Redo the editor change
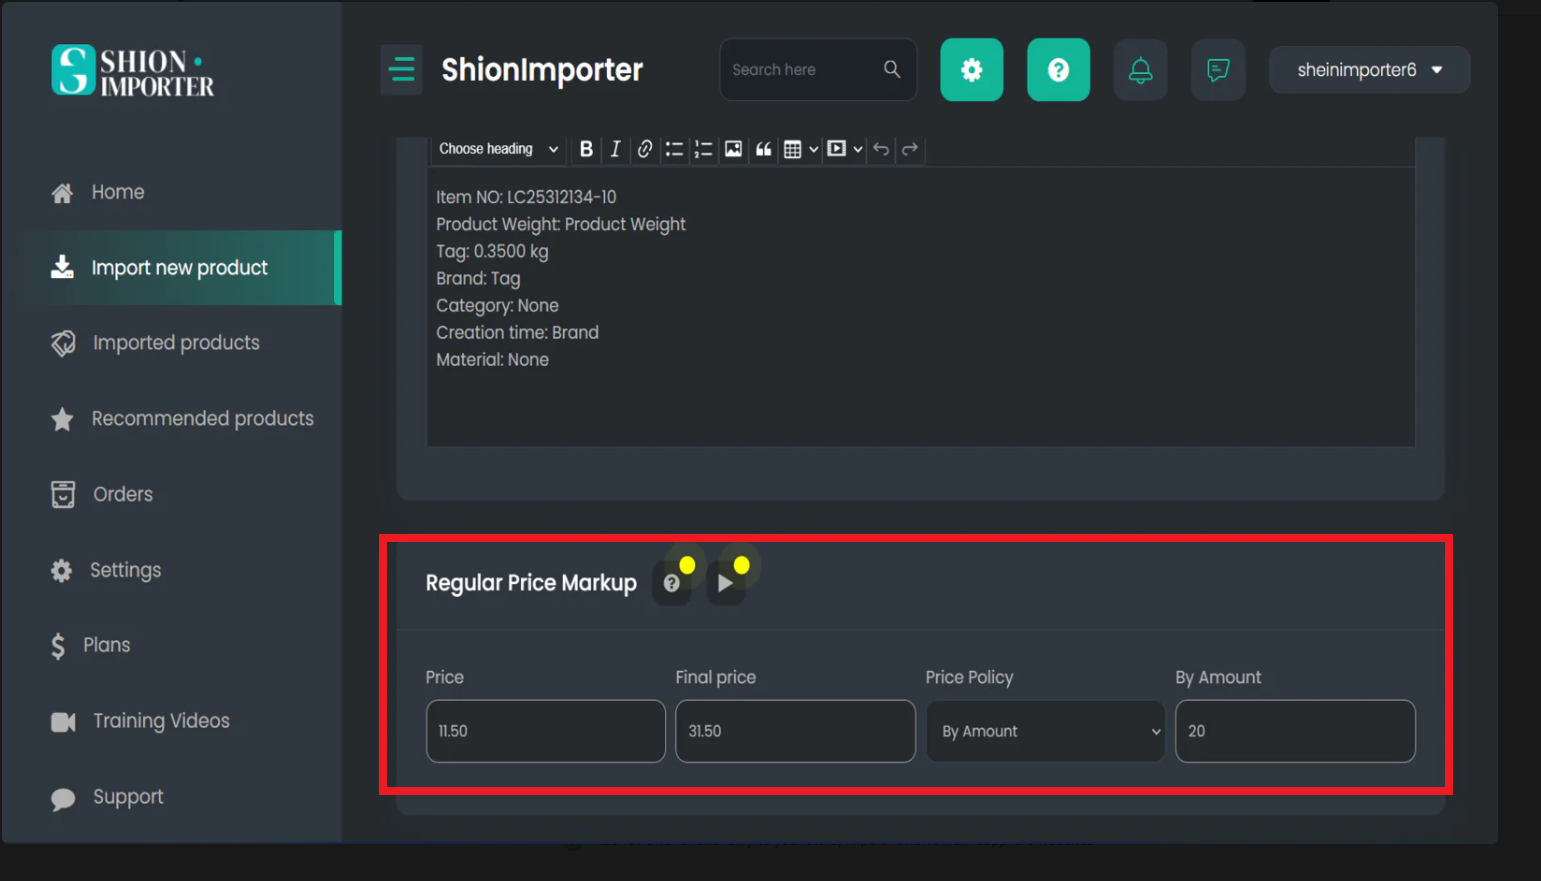The image size is (1541, 881). [910, 149]
